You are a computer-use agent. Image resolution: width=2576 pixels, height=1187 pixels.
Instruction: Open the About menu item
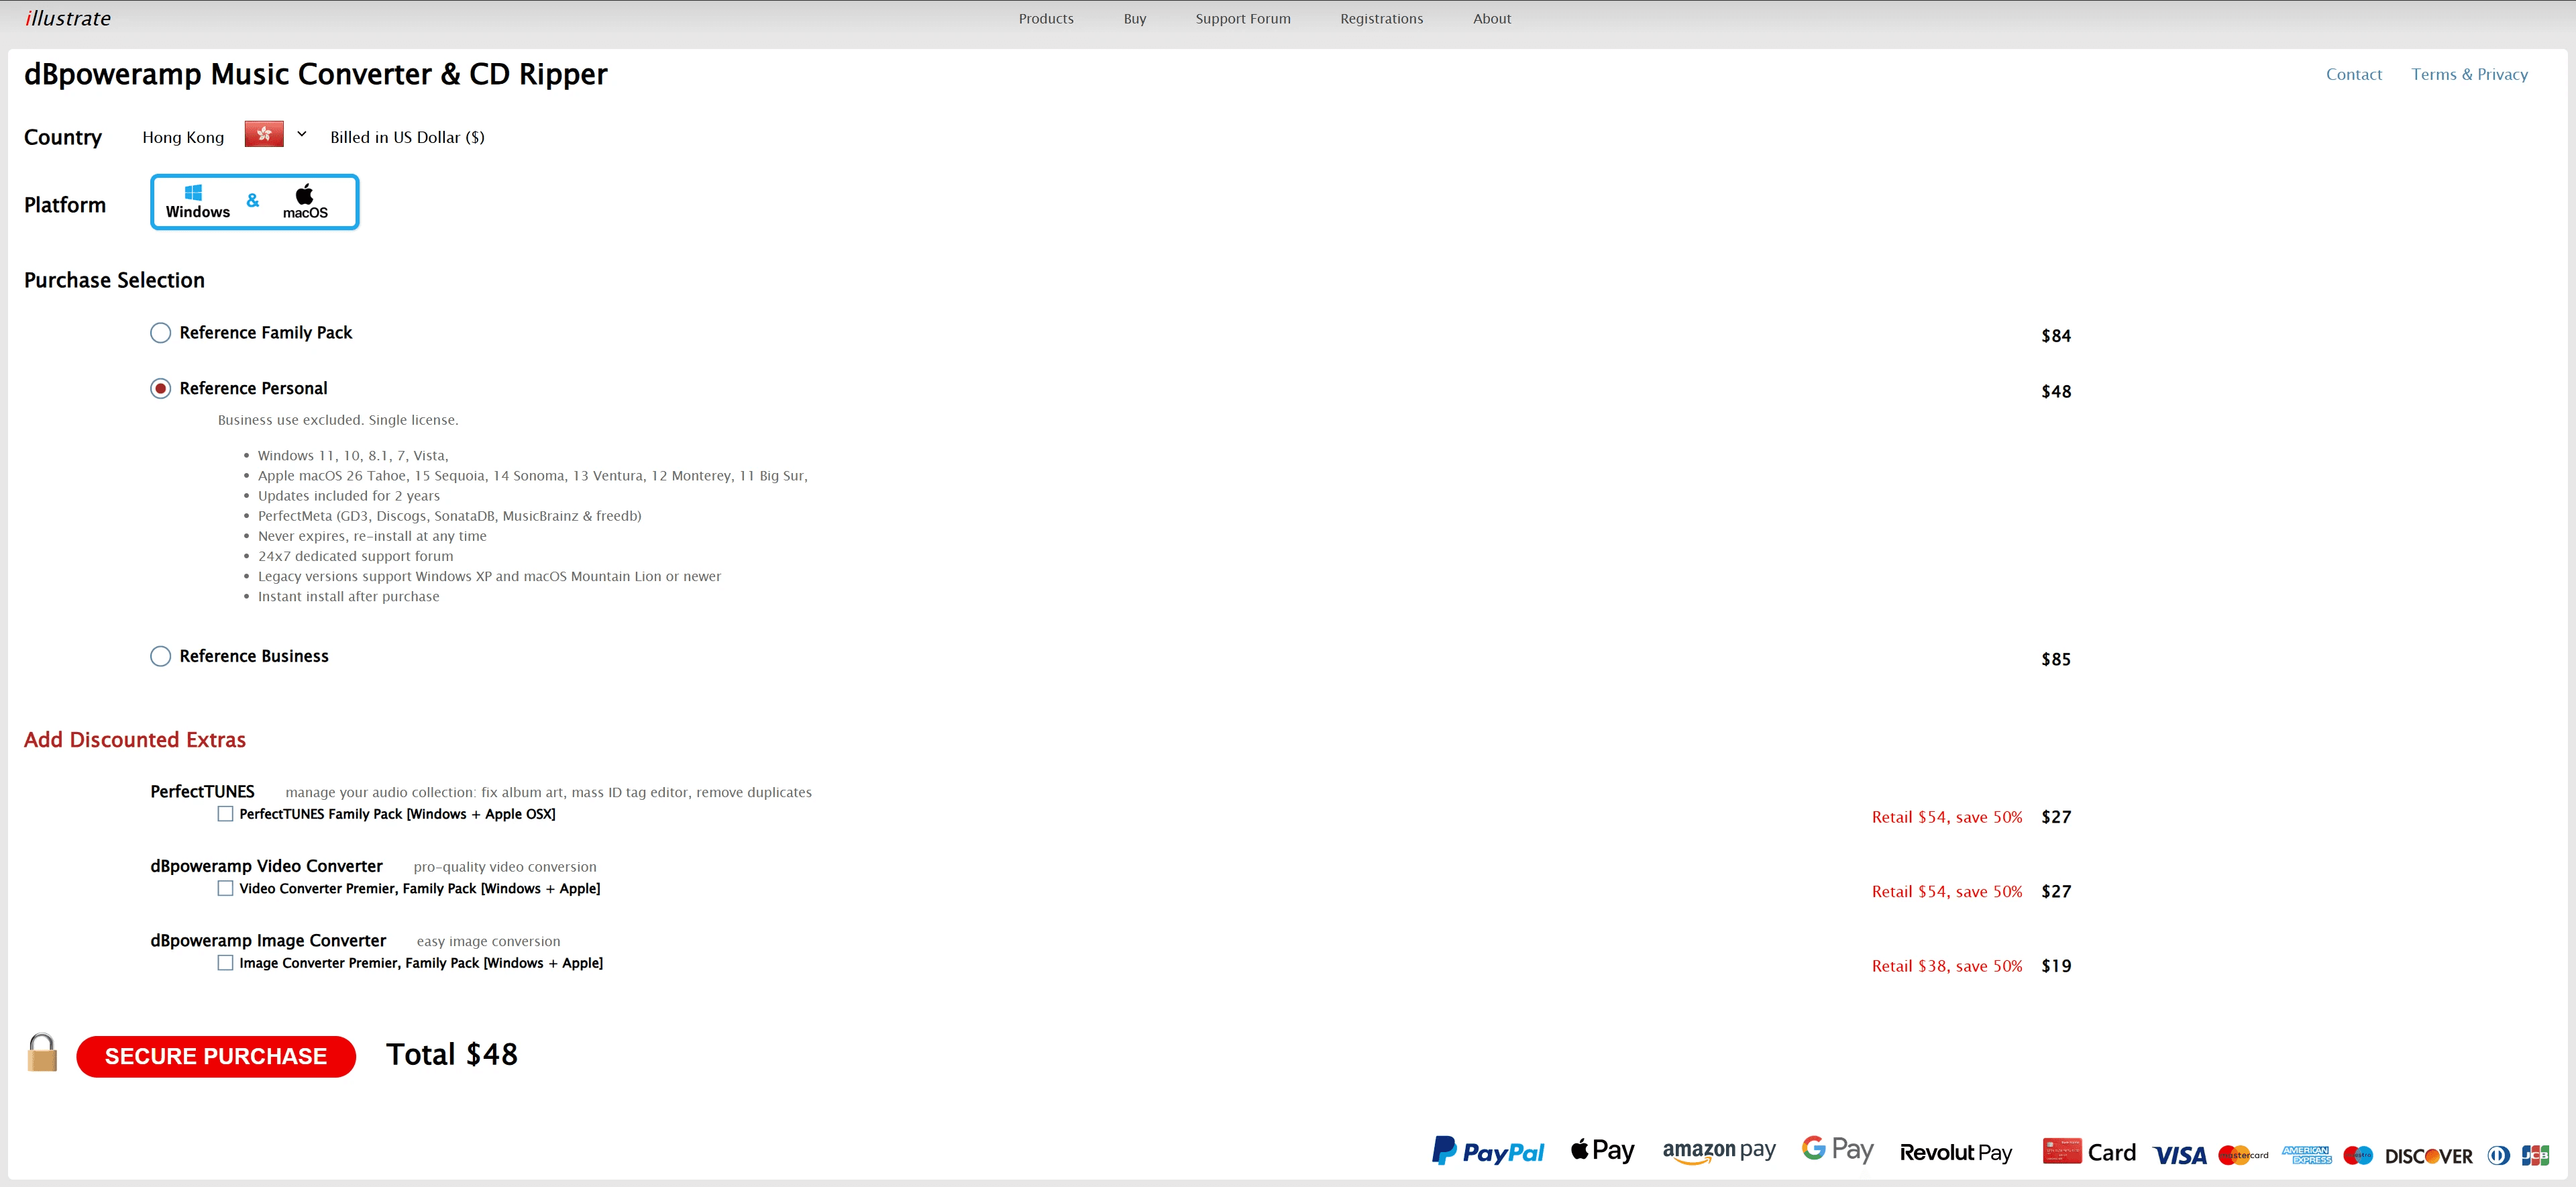tap(1492, 19)
